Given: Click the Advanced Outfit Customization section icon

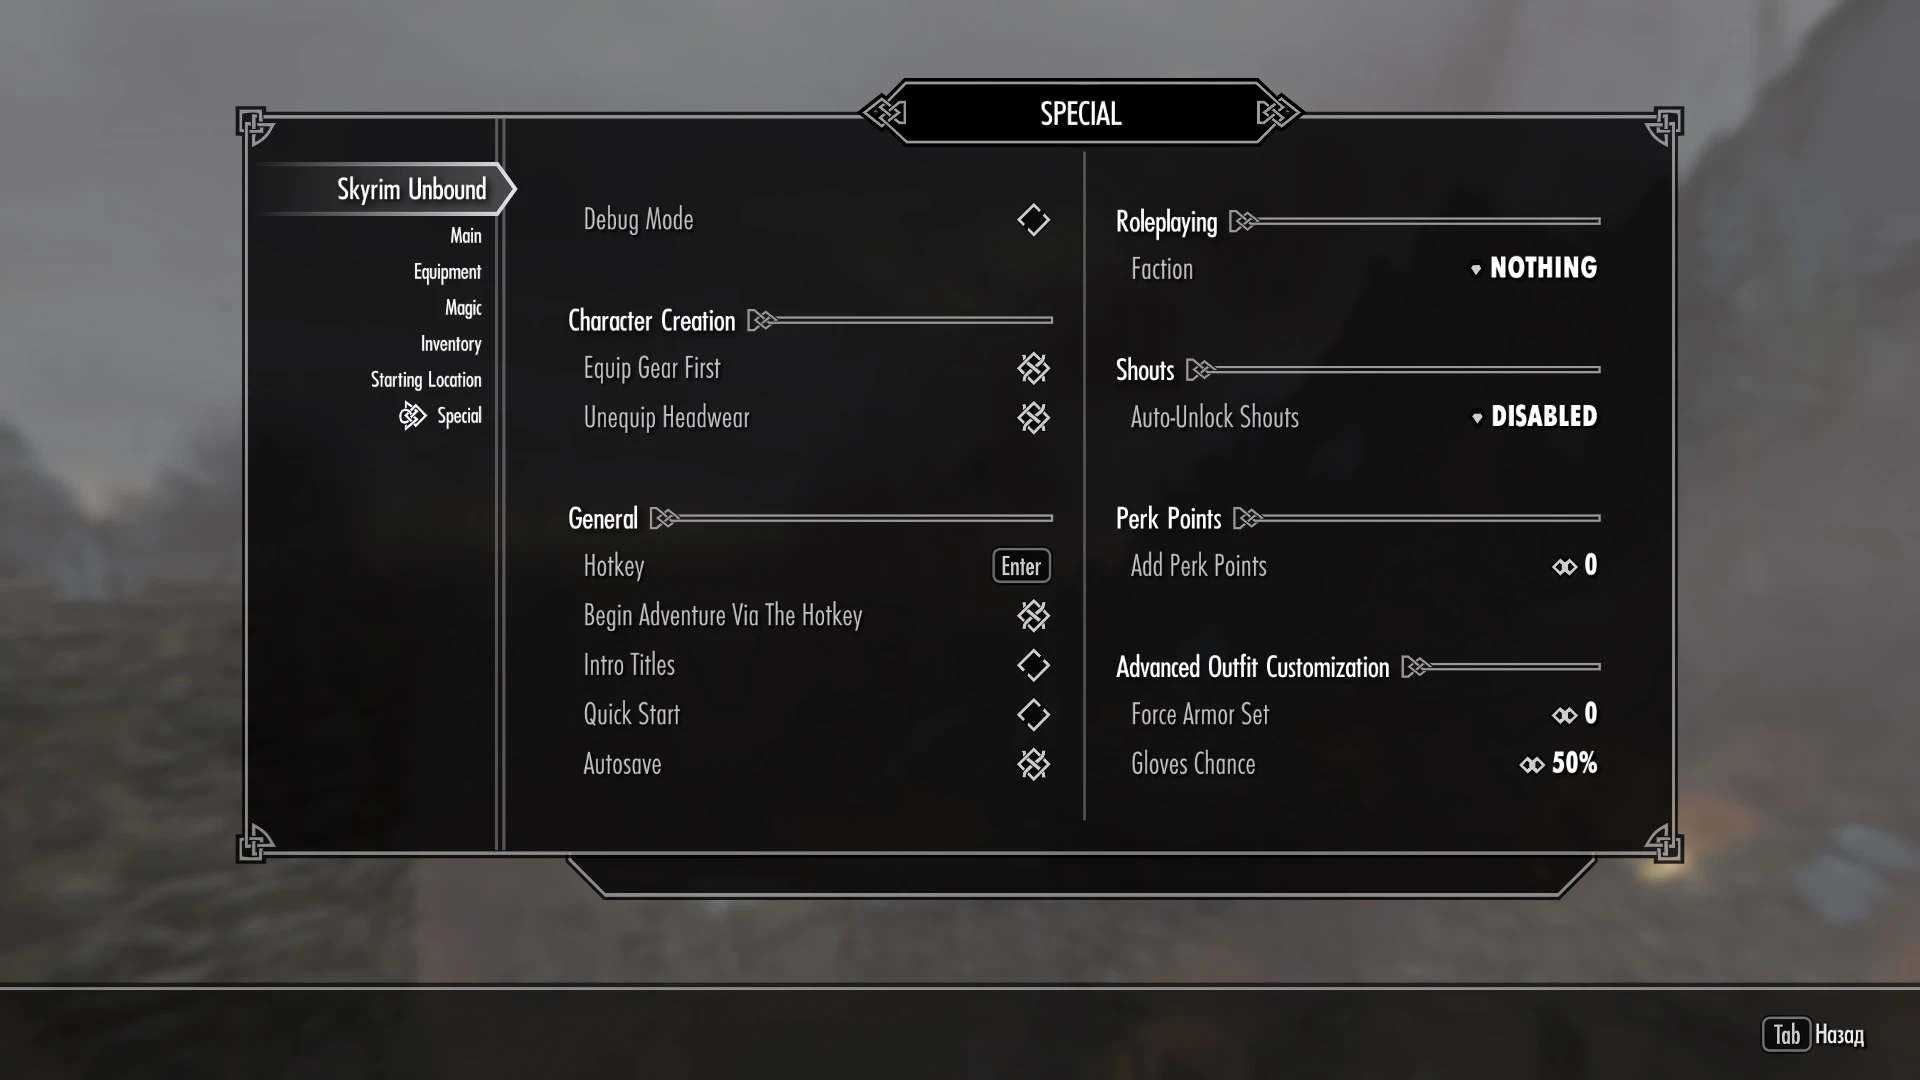Looking at the screenshot, I should [x=1422, y=667].
